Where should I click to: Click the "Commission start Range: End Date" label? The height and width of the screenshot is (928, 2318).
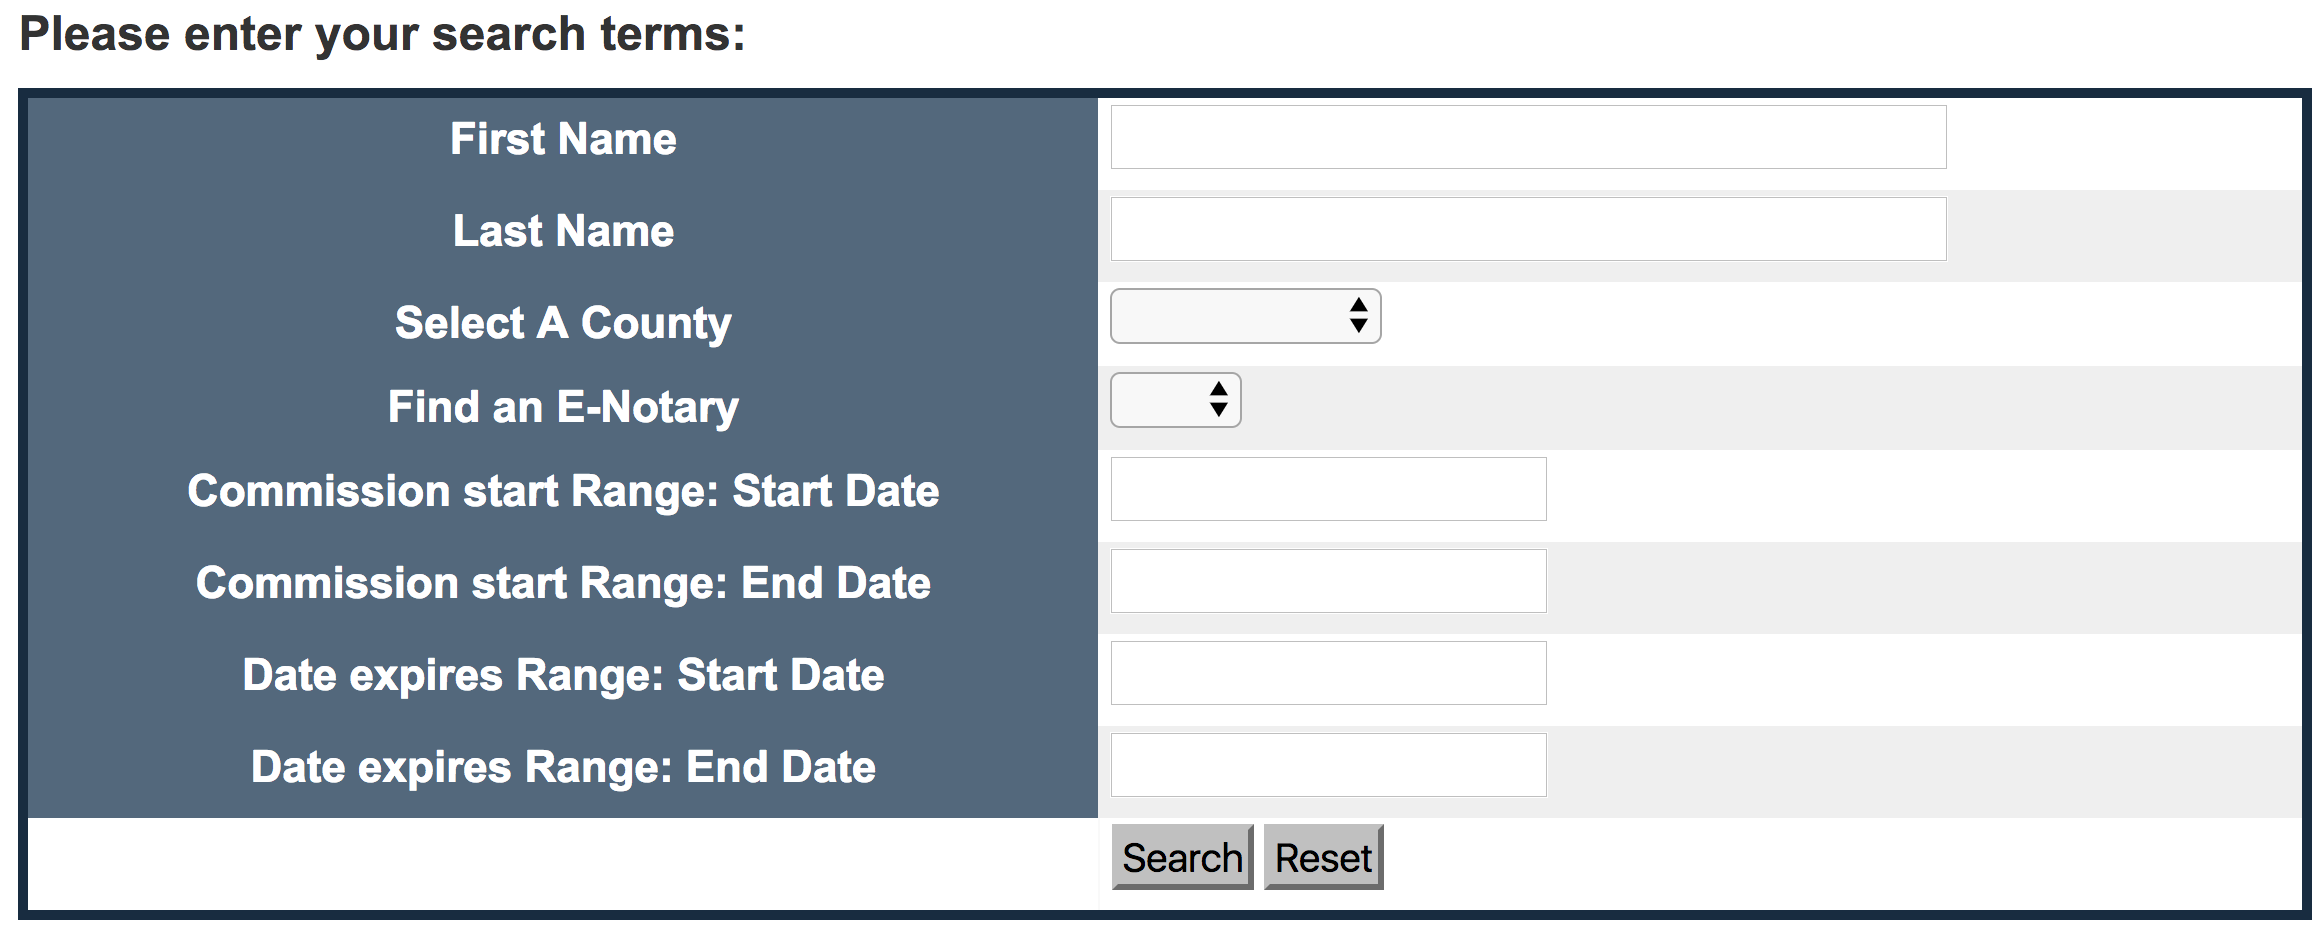(563, 583)
